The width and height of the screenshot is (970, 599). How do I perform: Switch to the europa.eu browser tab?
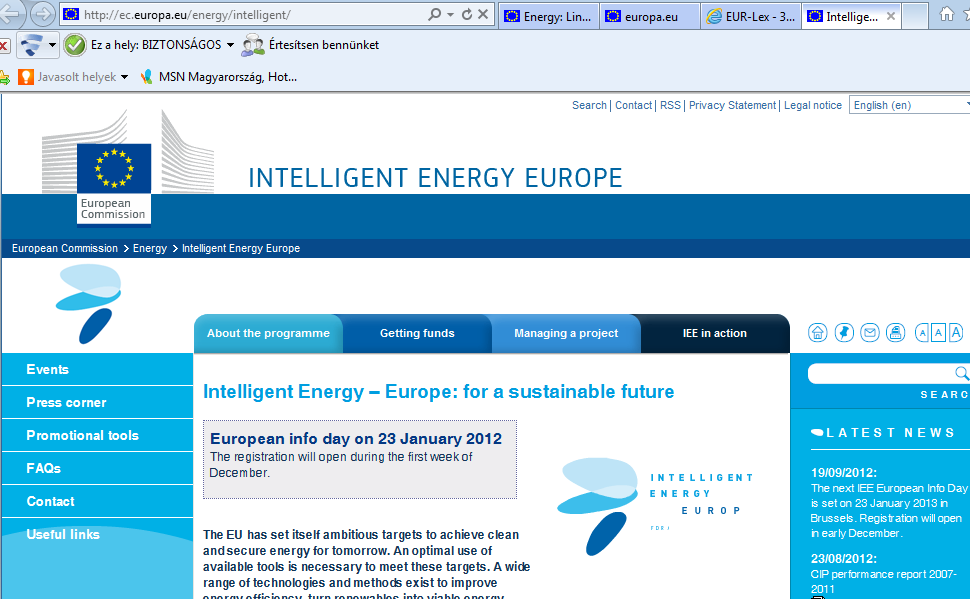pos(650,17)
